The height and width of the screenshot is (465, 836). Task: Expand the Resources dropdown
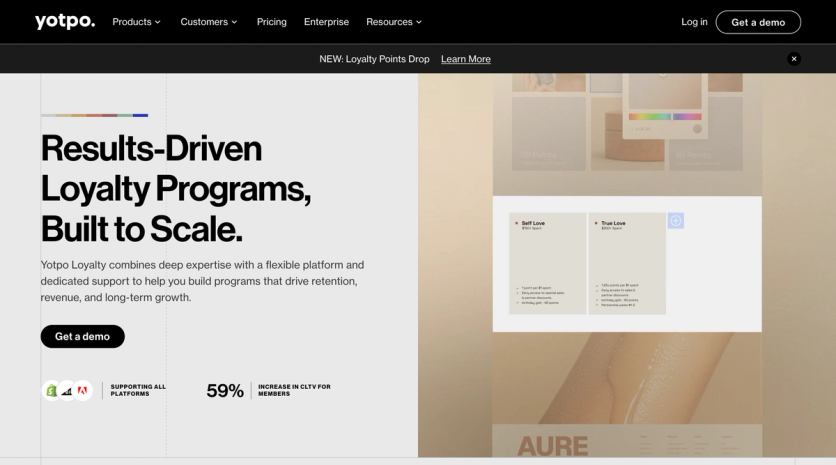pyautogui.click(x=394, y=22)
